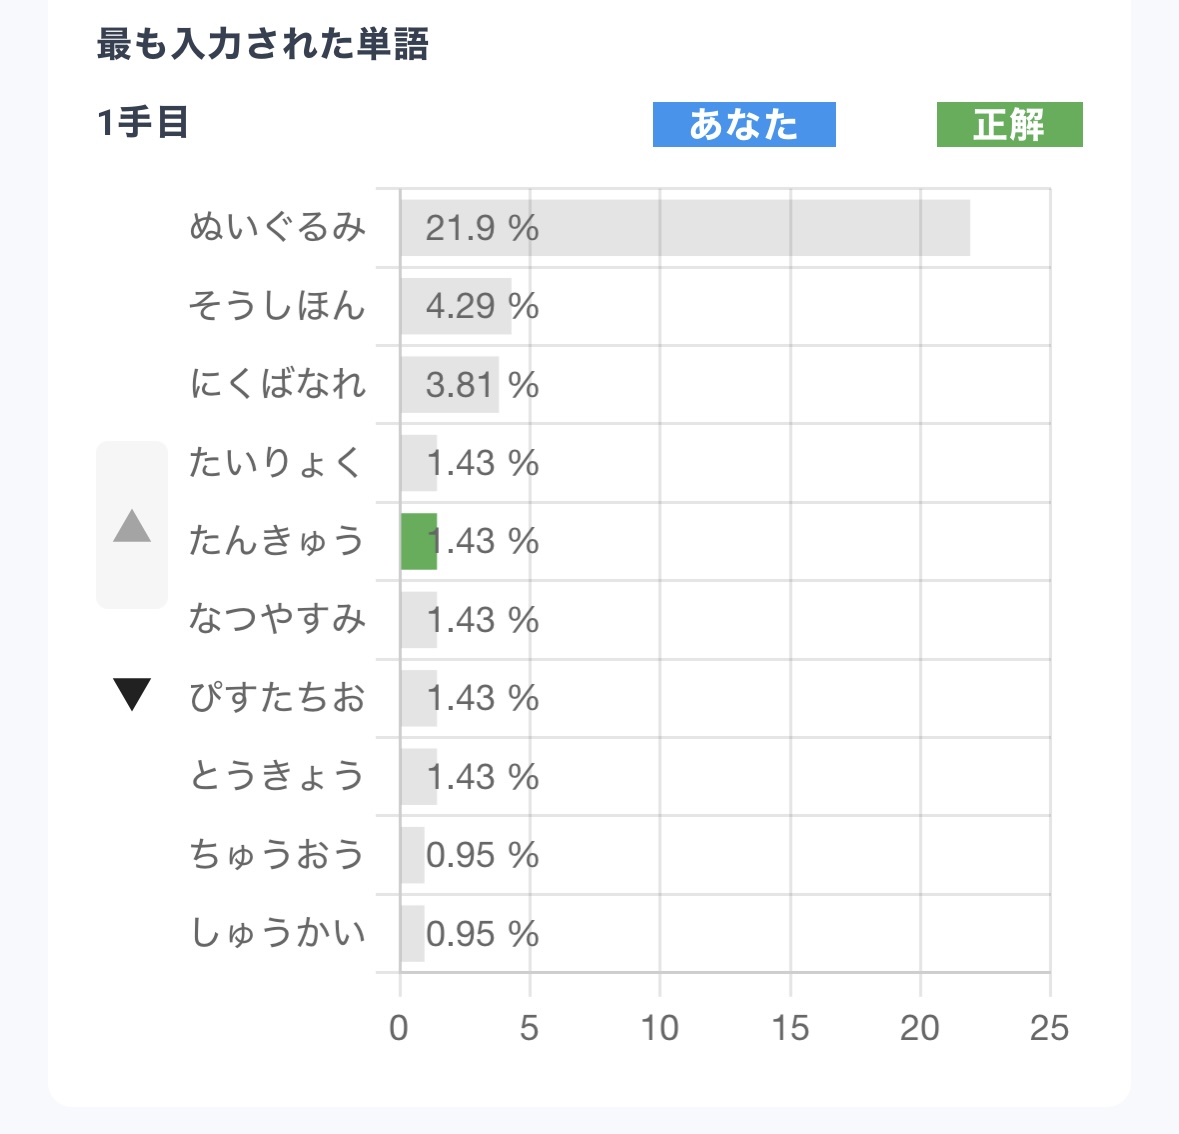This screenshot has width=1179, height=1134.
Task: Click the 1手目 heading
Action: 143,123
